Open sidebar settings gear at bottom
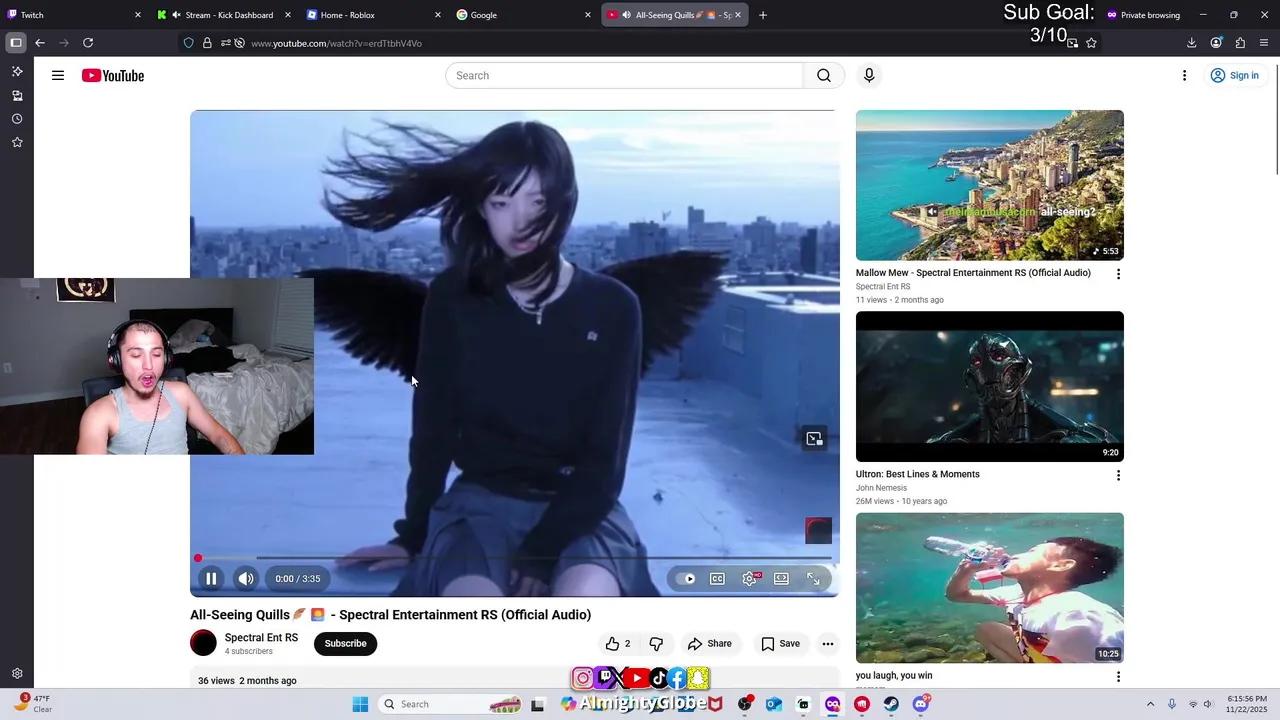Screen dimensions: 1280x720 (x=17, y=674)
